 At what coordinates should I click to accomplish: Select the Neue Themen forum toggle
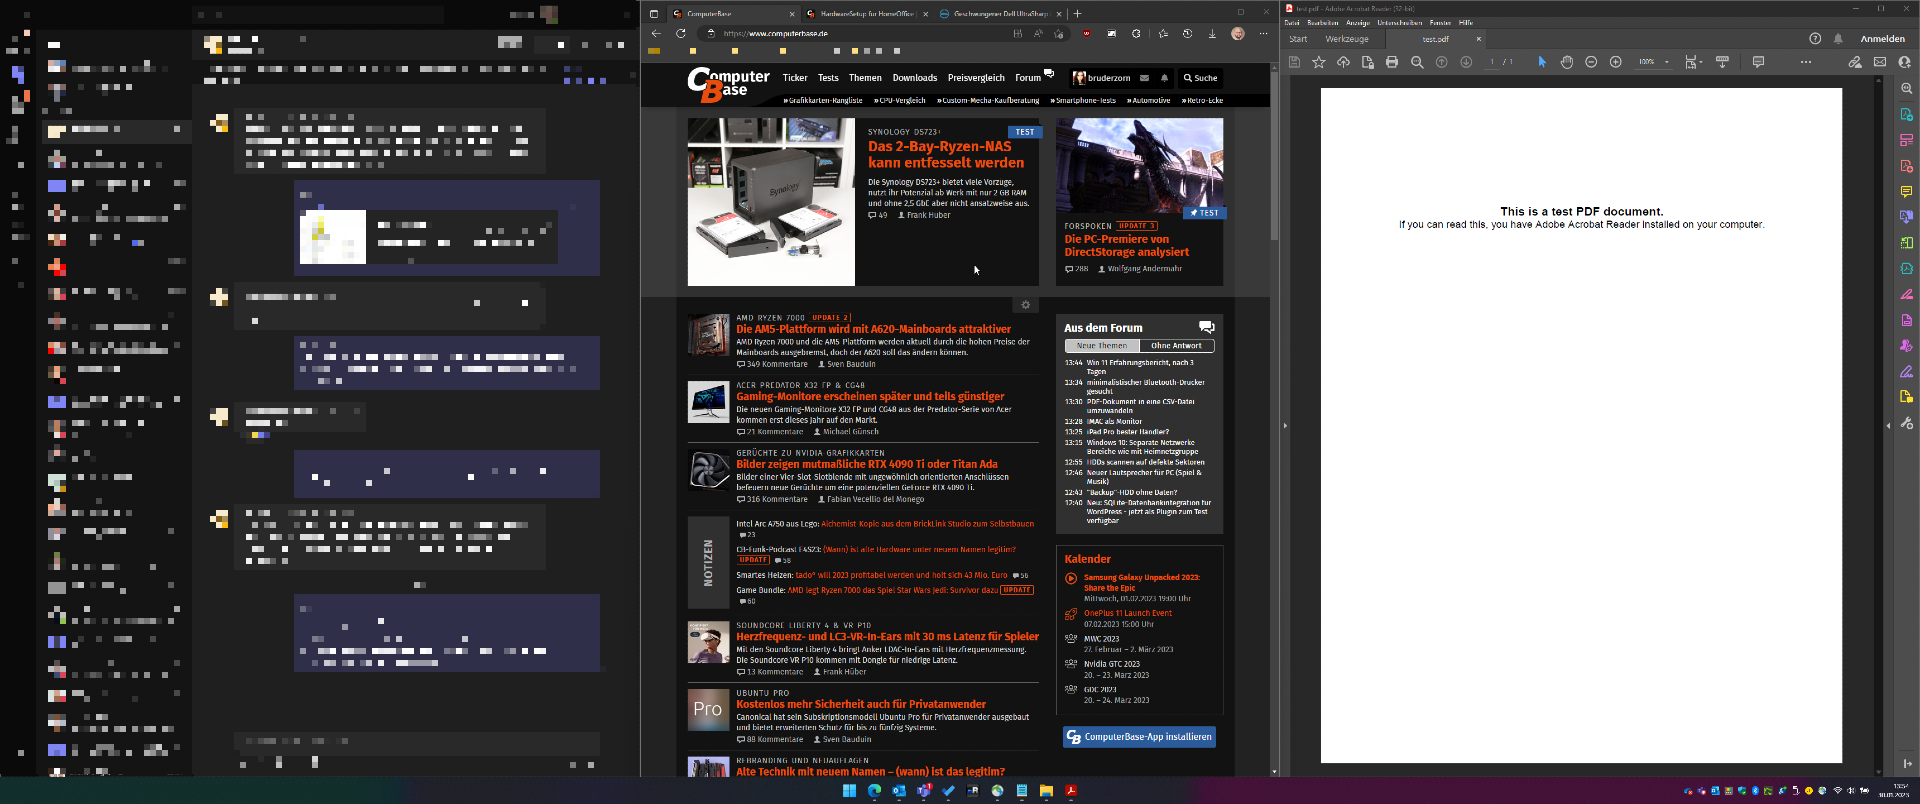click(x=1102, y=346)
